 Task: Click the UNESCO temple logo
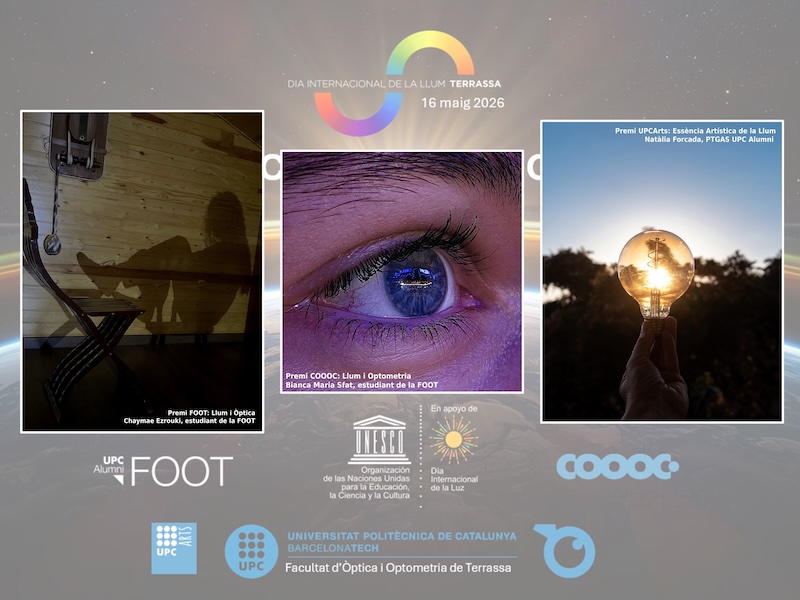pos(379,439)
